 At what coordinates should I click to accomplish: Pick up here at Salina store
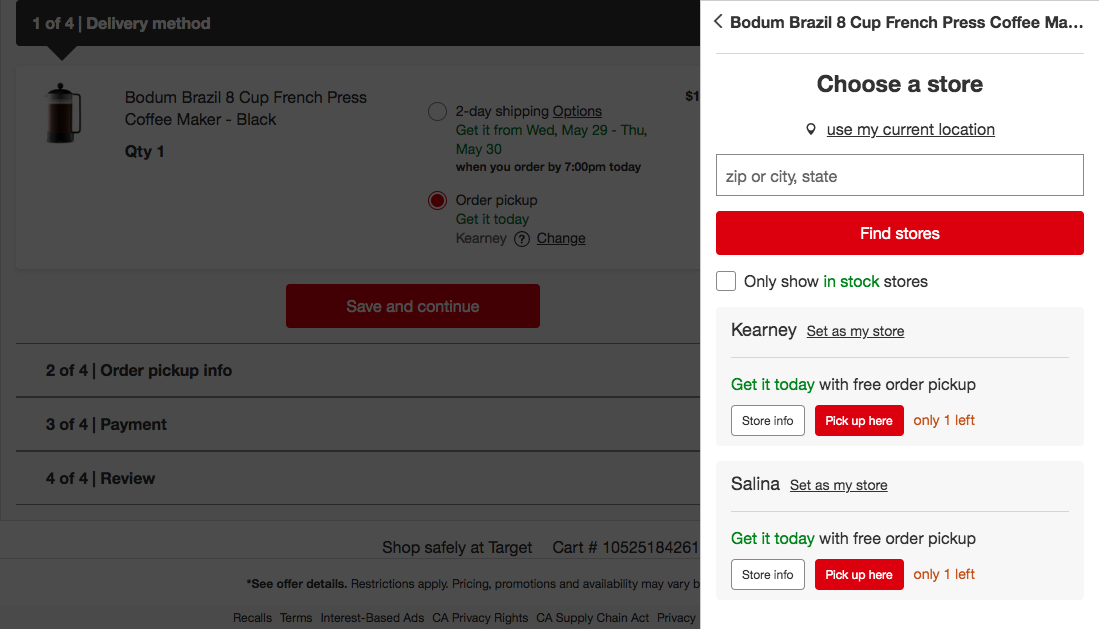pyautogui.click(x=858, y=575)
